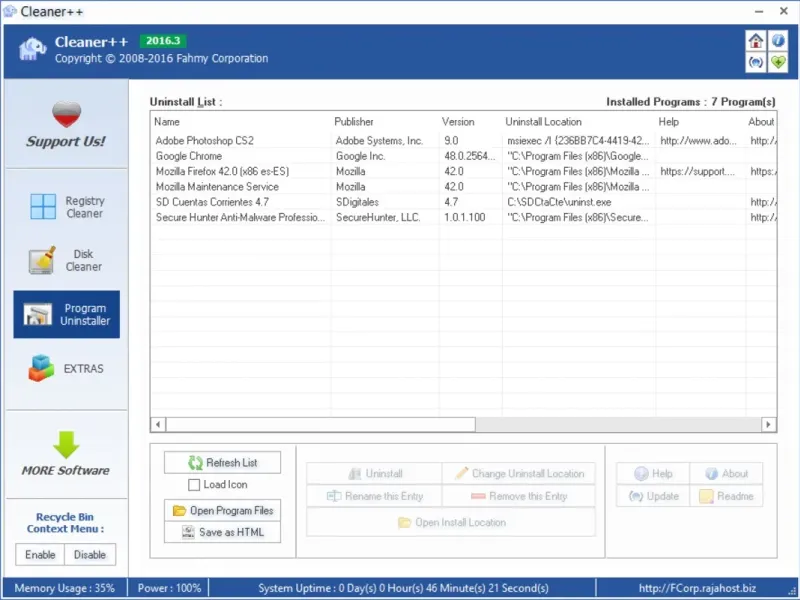Click Rename this Entry button

pyautogui.click(x=374, y=496)
